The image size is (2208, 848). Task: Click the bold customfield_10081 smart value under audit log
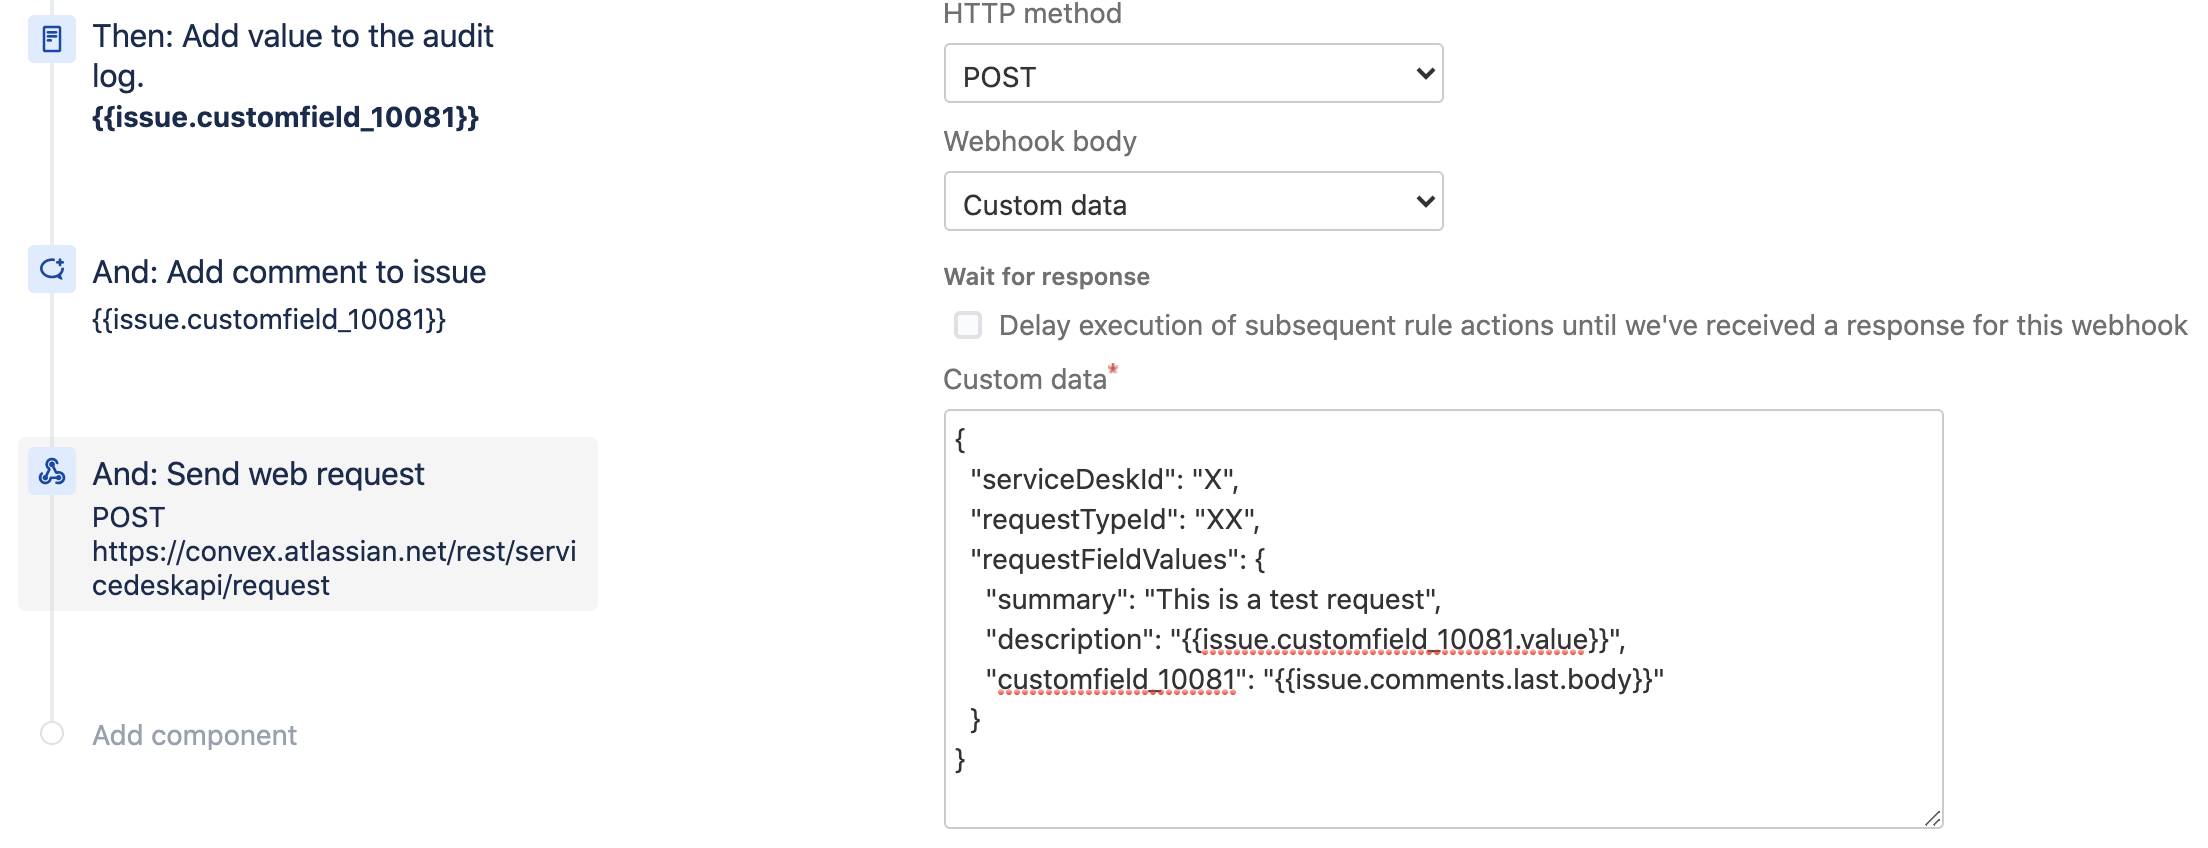point(285,117)
